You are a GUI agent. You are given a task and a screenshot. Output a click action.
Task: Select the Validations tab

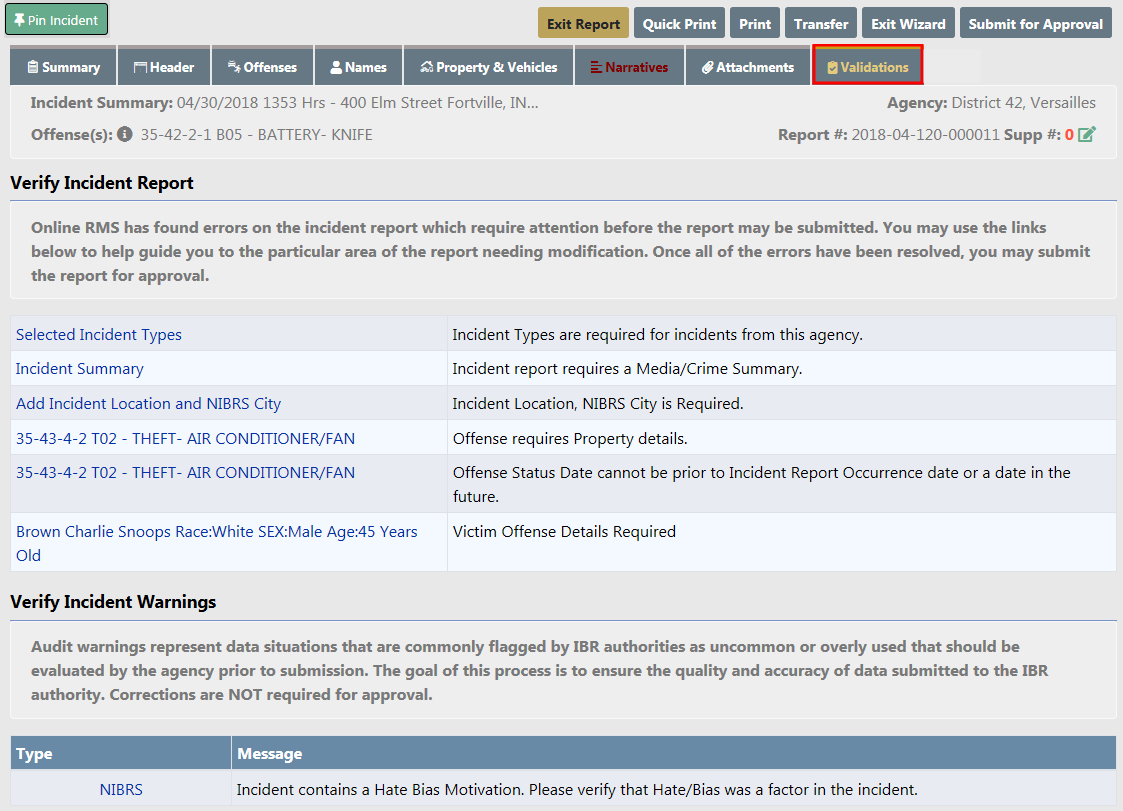coord(867,67)
